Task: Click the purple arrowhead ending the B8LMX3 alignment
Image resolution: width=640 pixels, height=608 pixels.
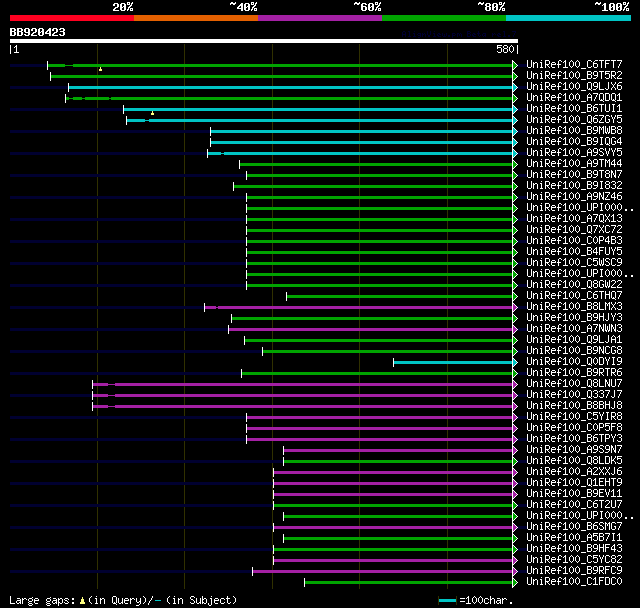Action: point(515,307)
